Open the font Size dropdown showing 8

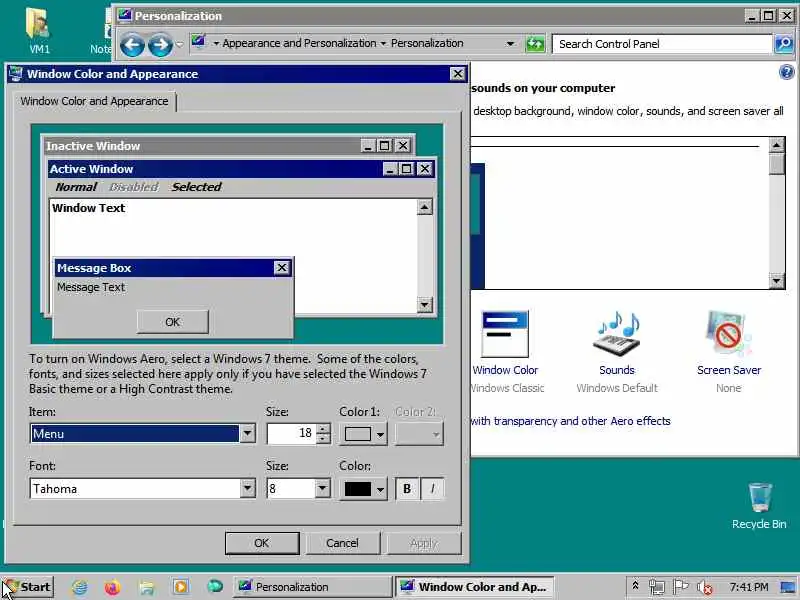point(322,489)
